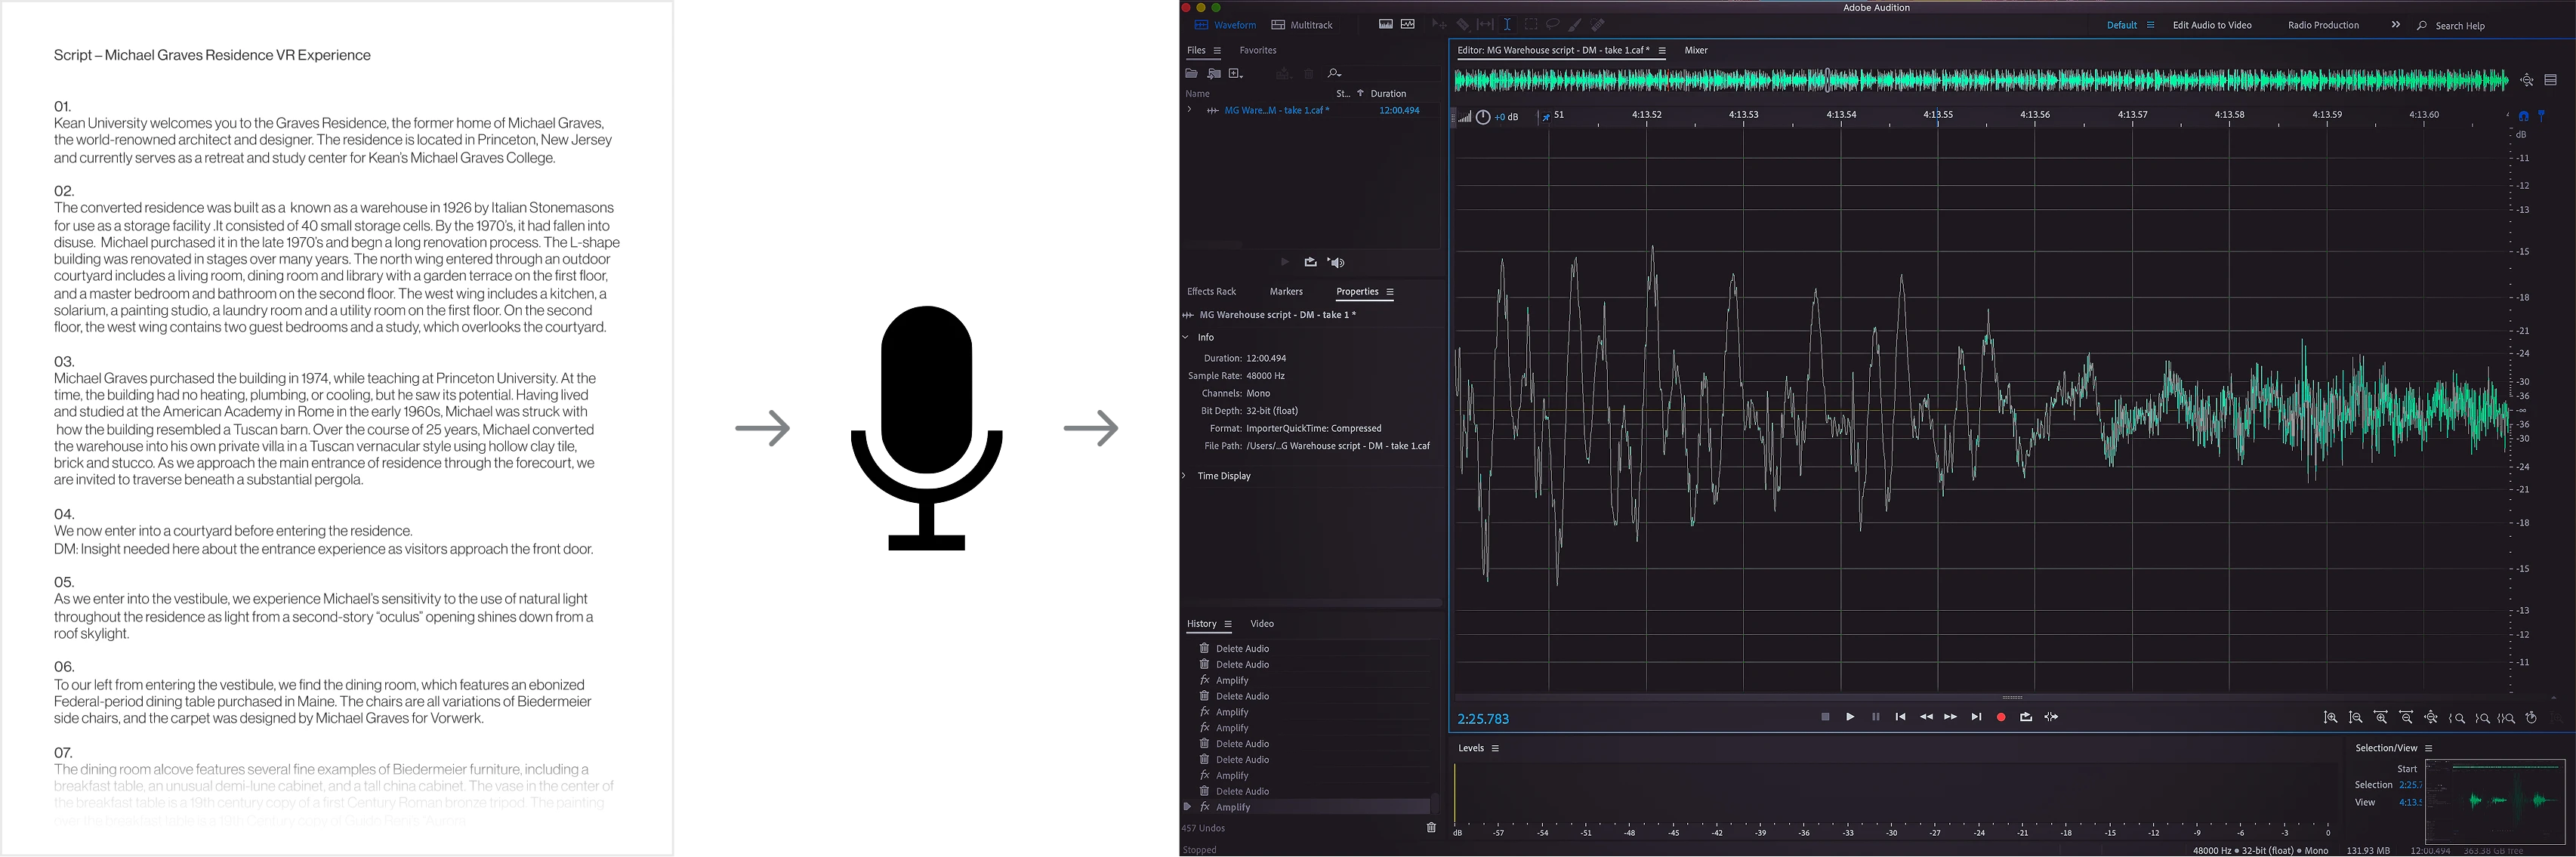
Task: Open the Selection/View panel menu
Action: tap(2428, 748)
